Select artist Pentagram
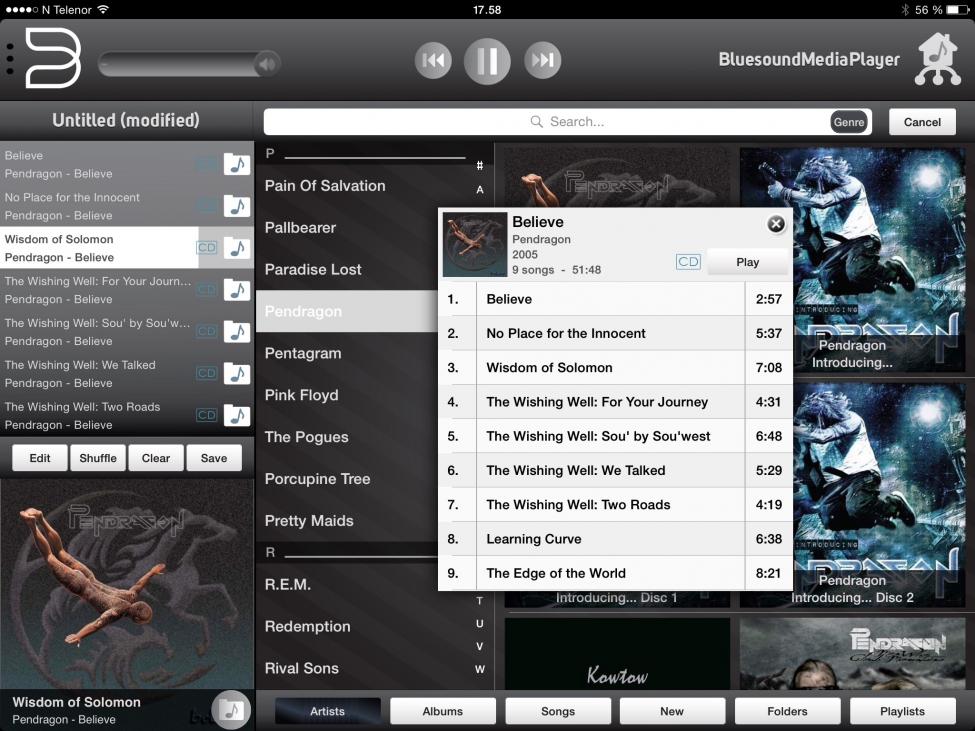This screenshot has width=975, height=731. (303, 353)
